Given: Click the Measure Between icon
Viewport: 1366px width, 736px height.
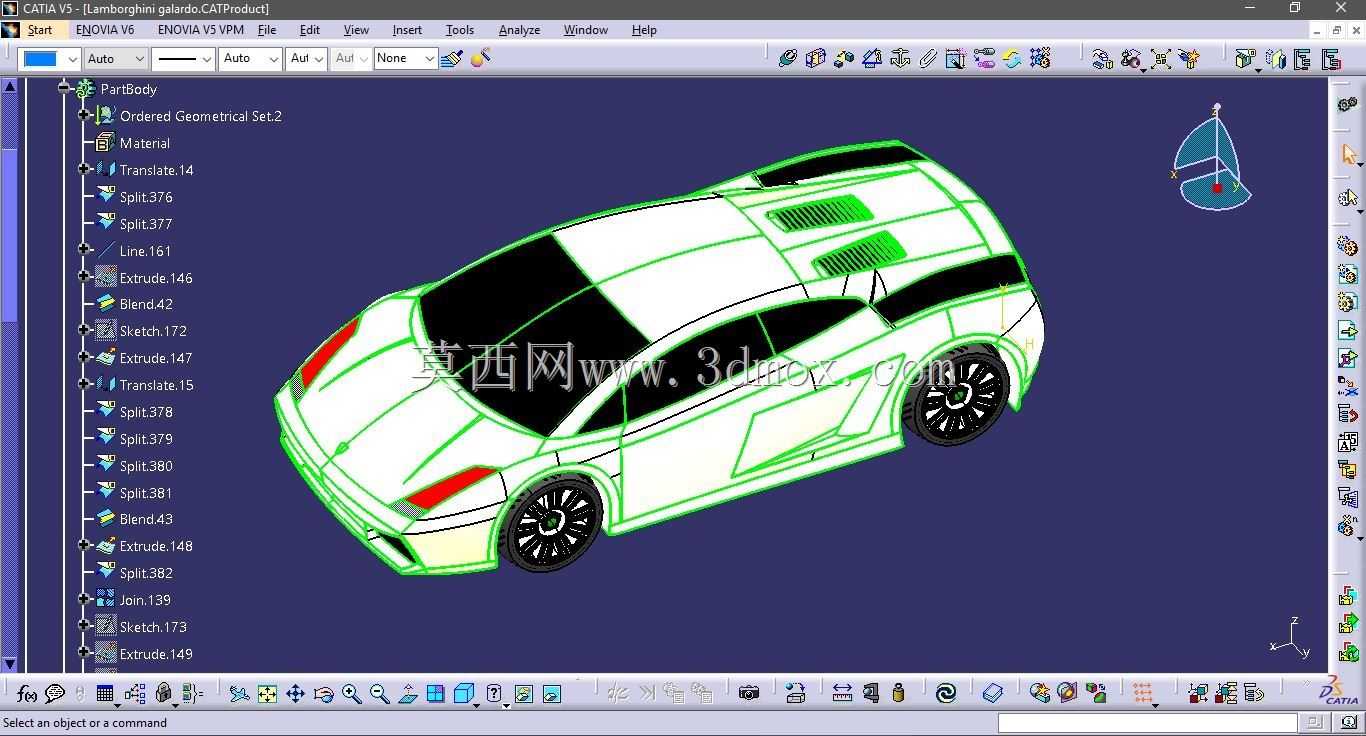Looking at the screenshot, I should 842,693.
